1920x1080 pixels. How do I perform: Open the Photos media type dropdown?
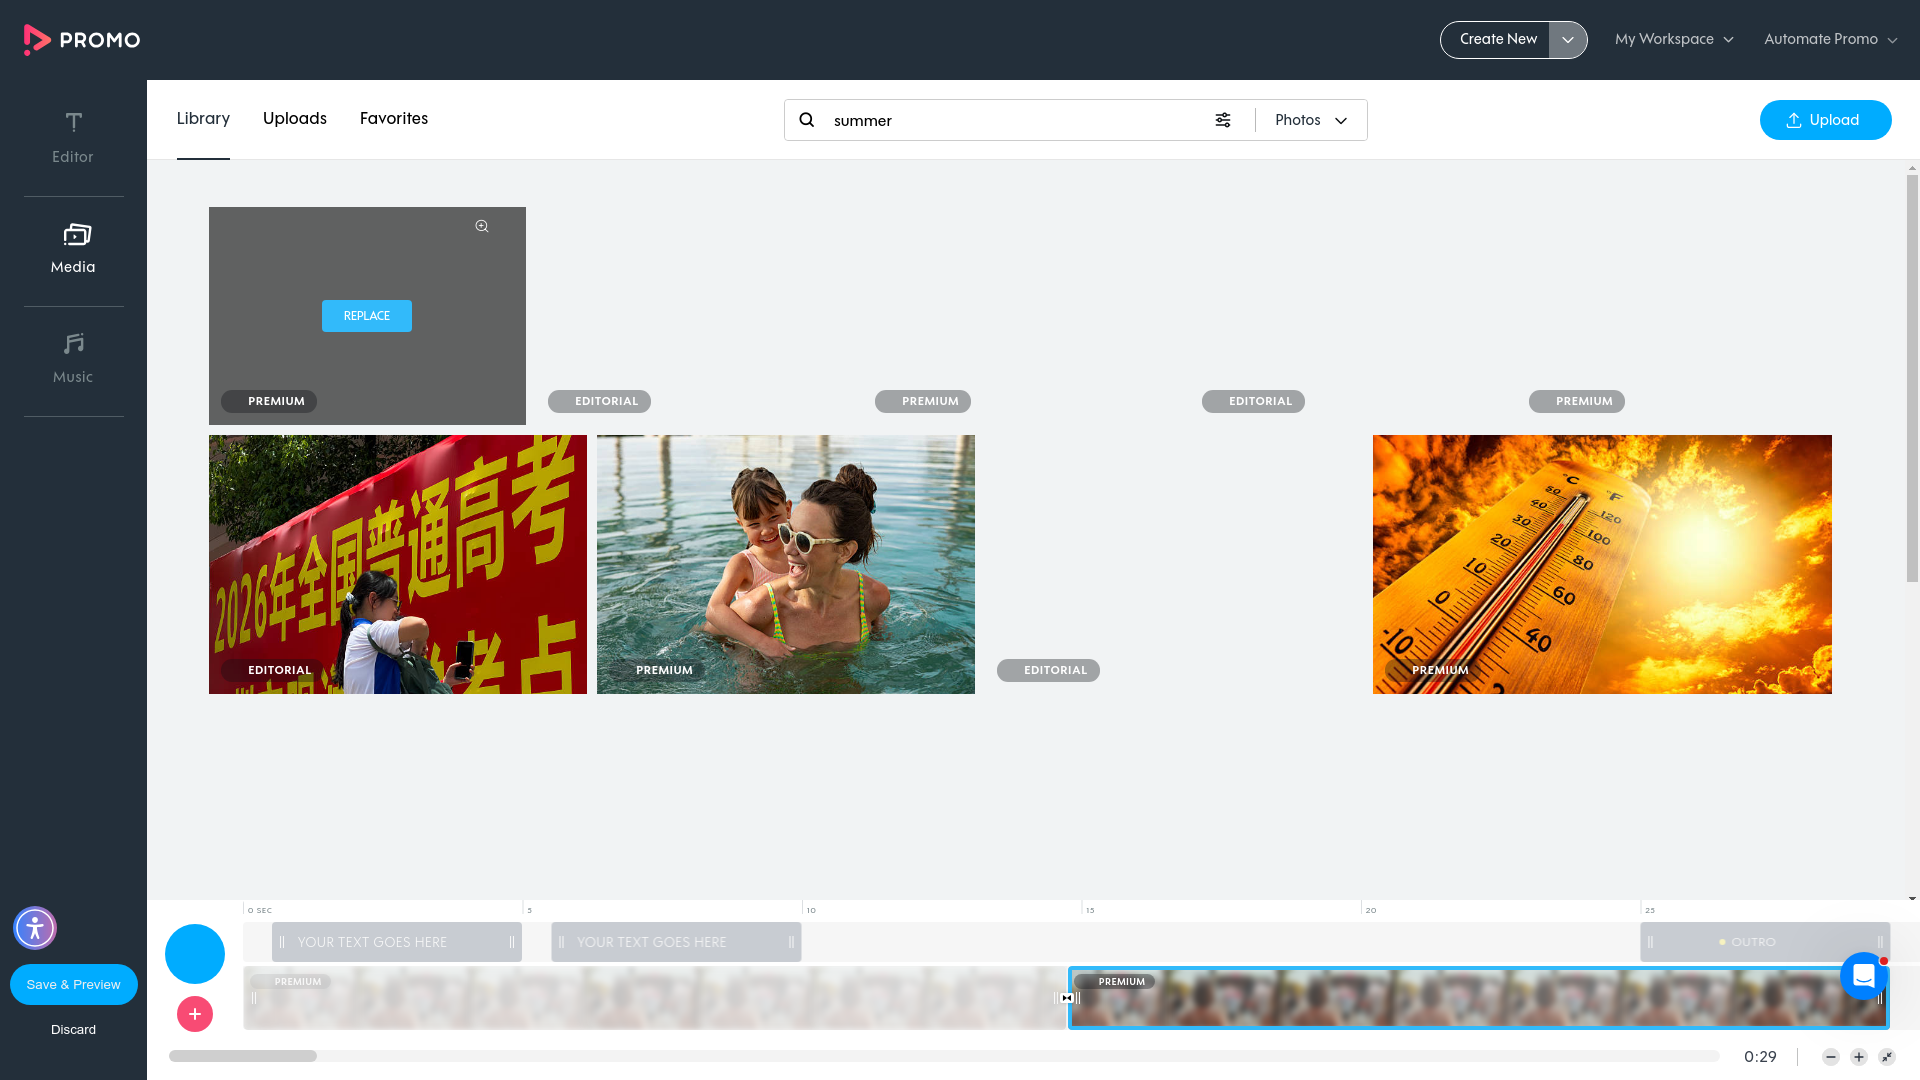point(1311,120)
